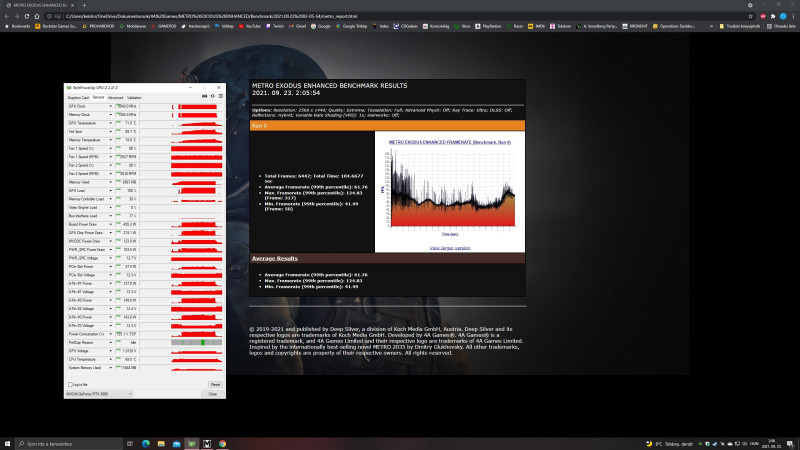Click the benchmark framerate graph thumbnail

(449, 190)
